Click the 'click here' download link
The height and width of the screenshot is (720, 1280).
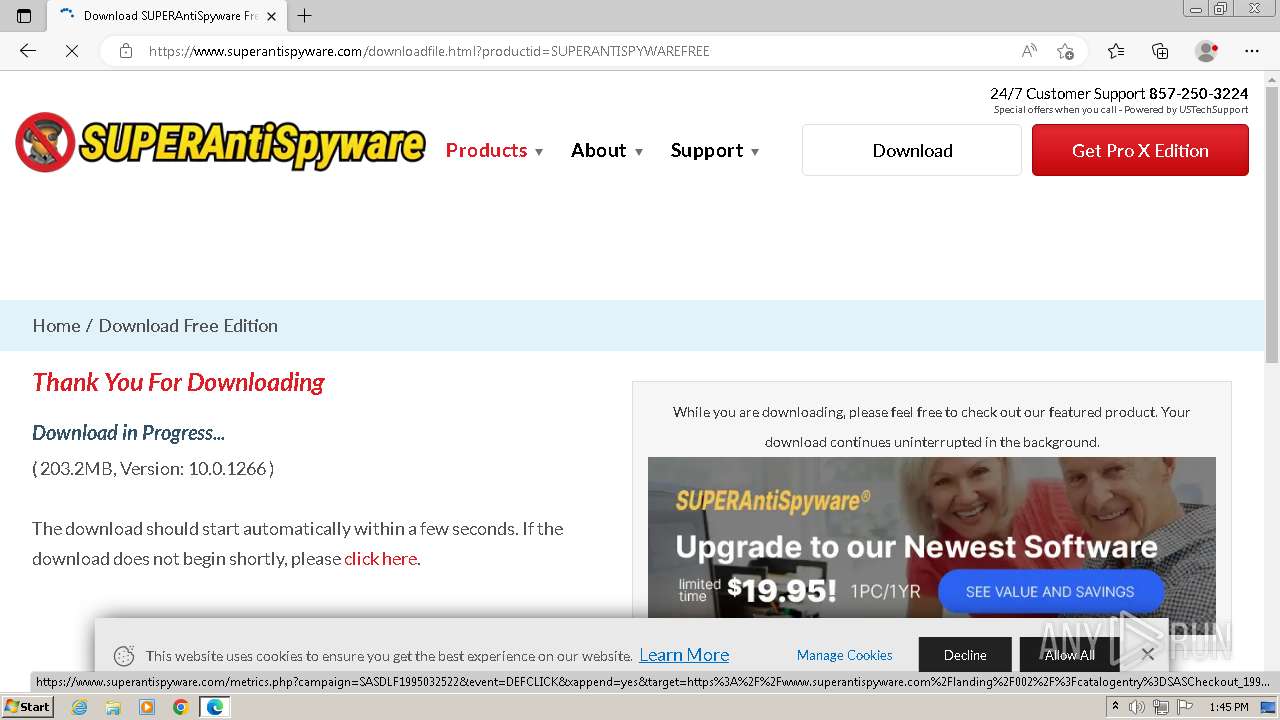[380, 558]
